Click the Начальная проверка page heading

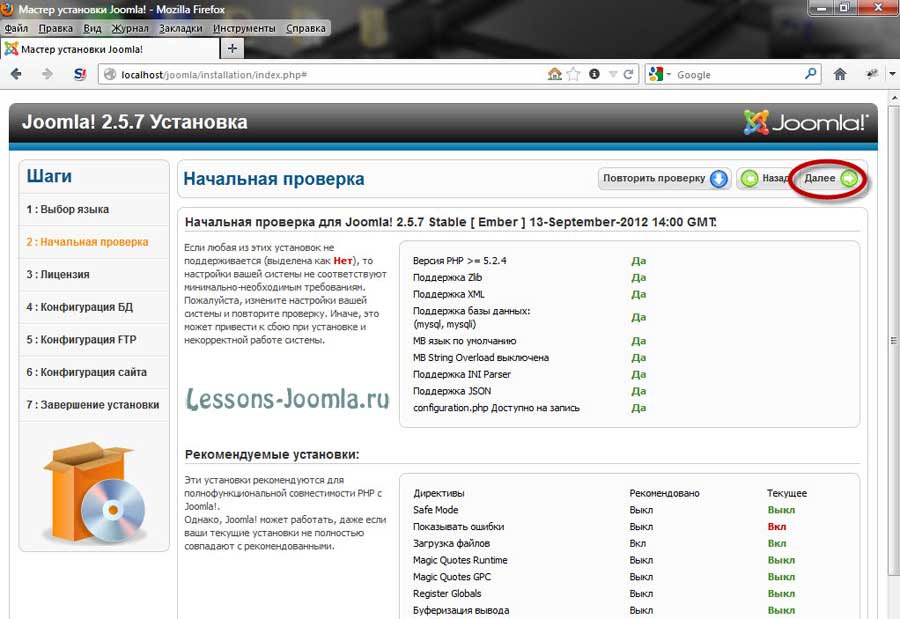[x=274, y=179]
